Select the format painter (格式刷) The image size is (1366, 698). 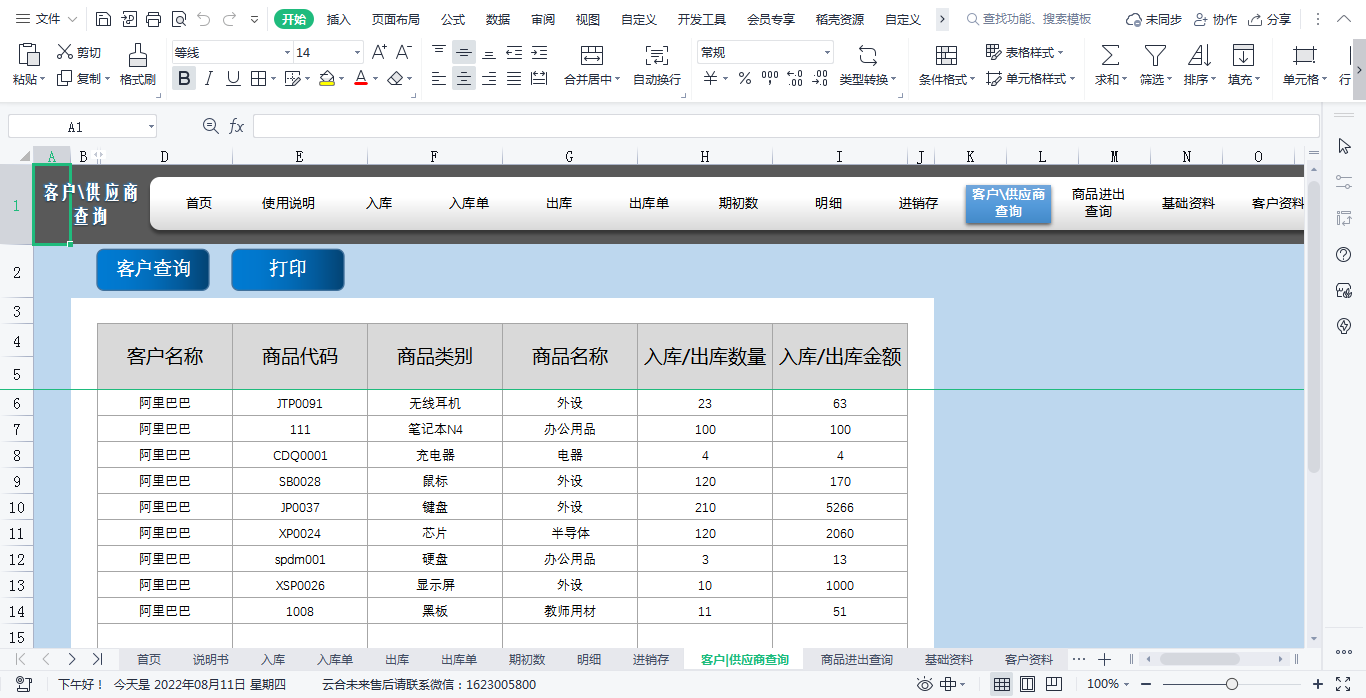pos(138,64)
